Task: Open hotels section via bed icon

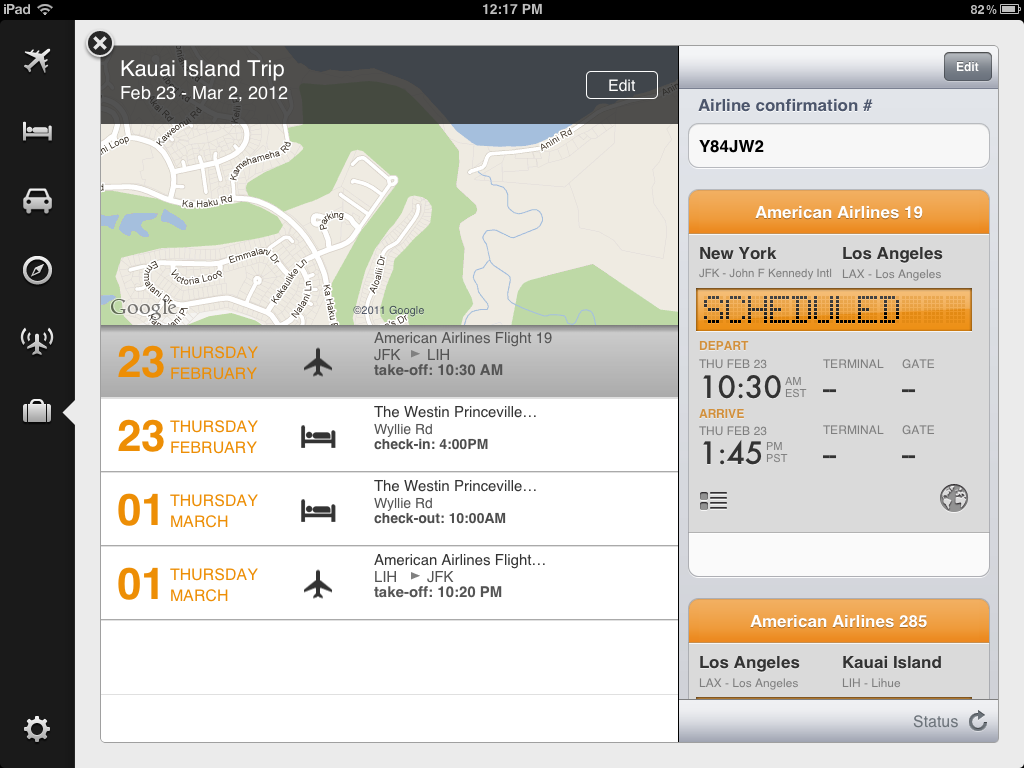Action: [x=37, y=129]
